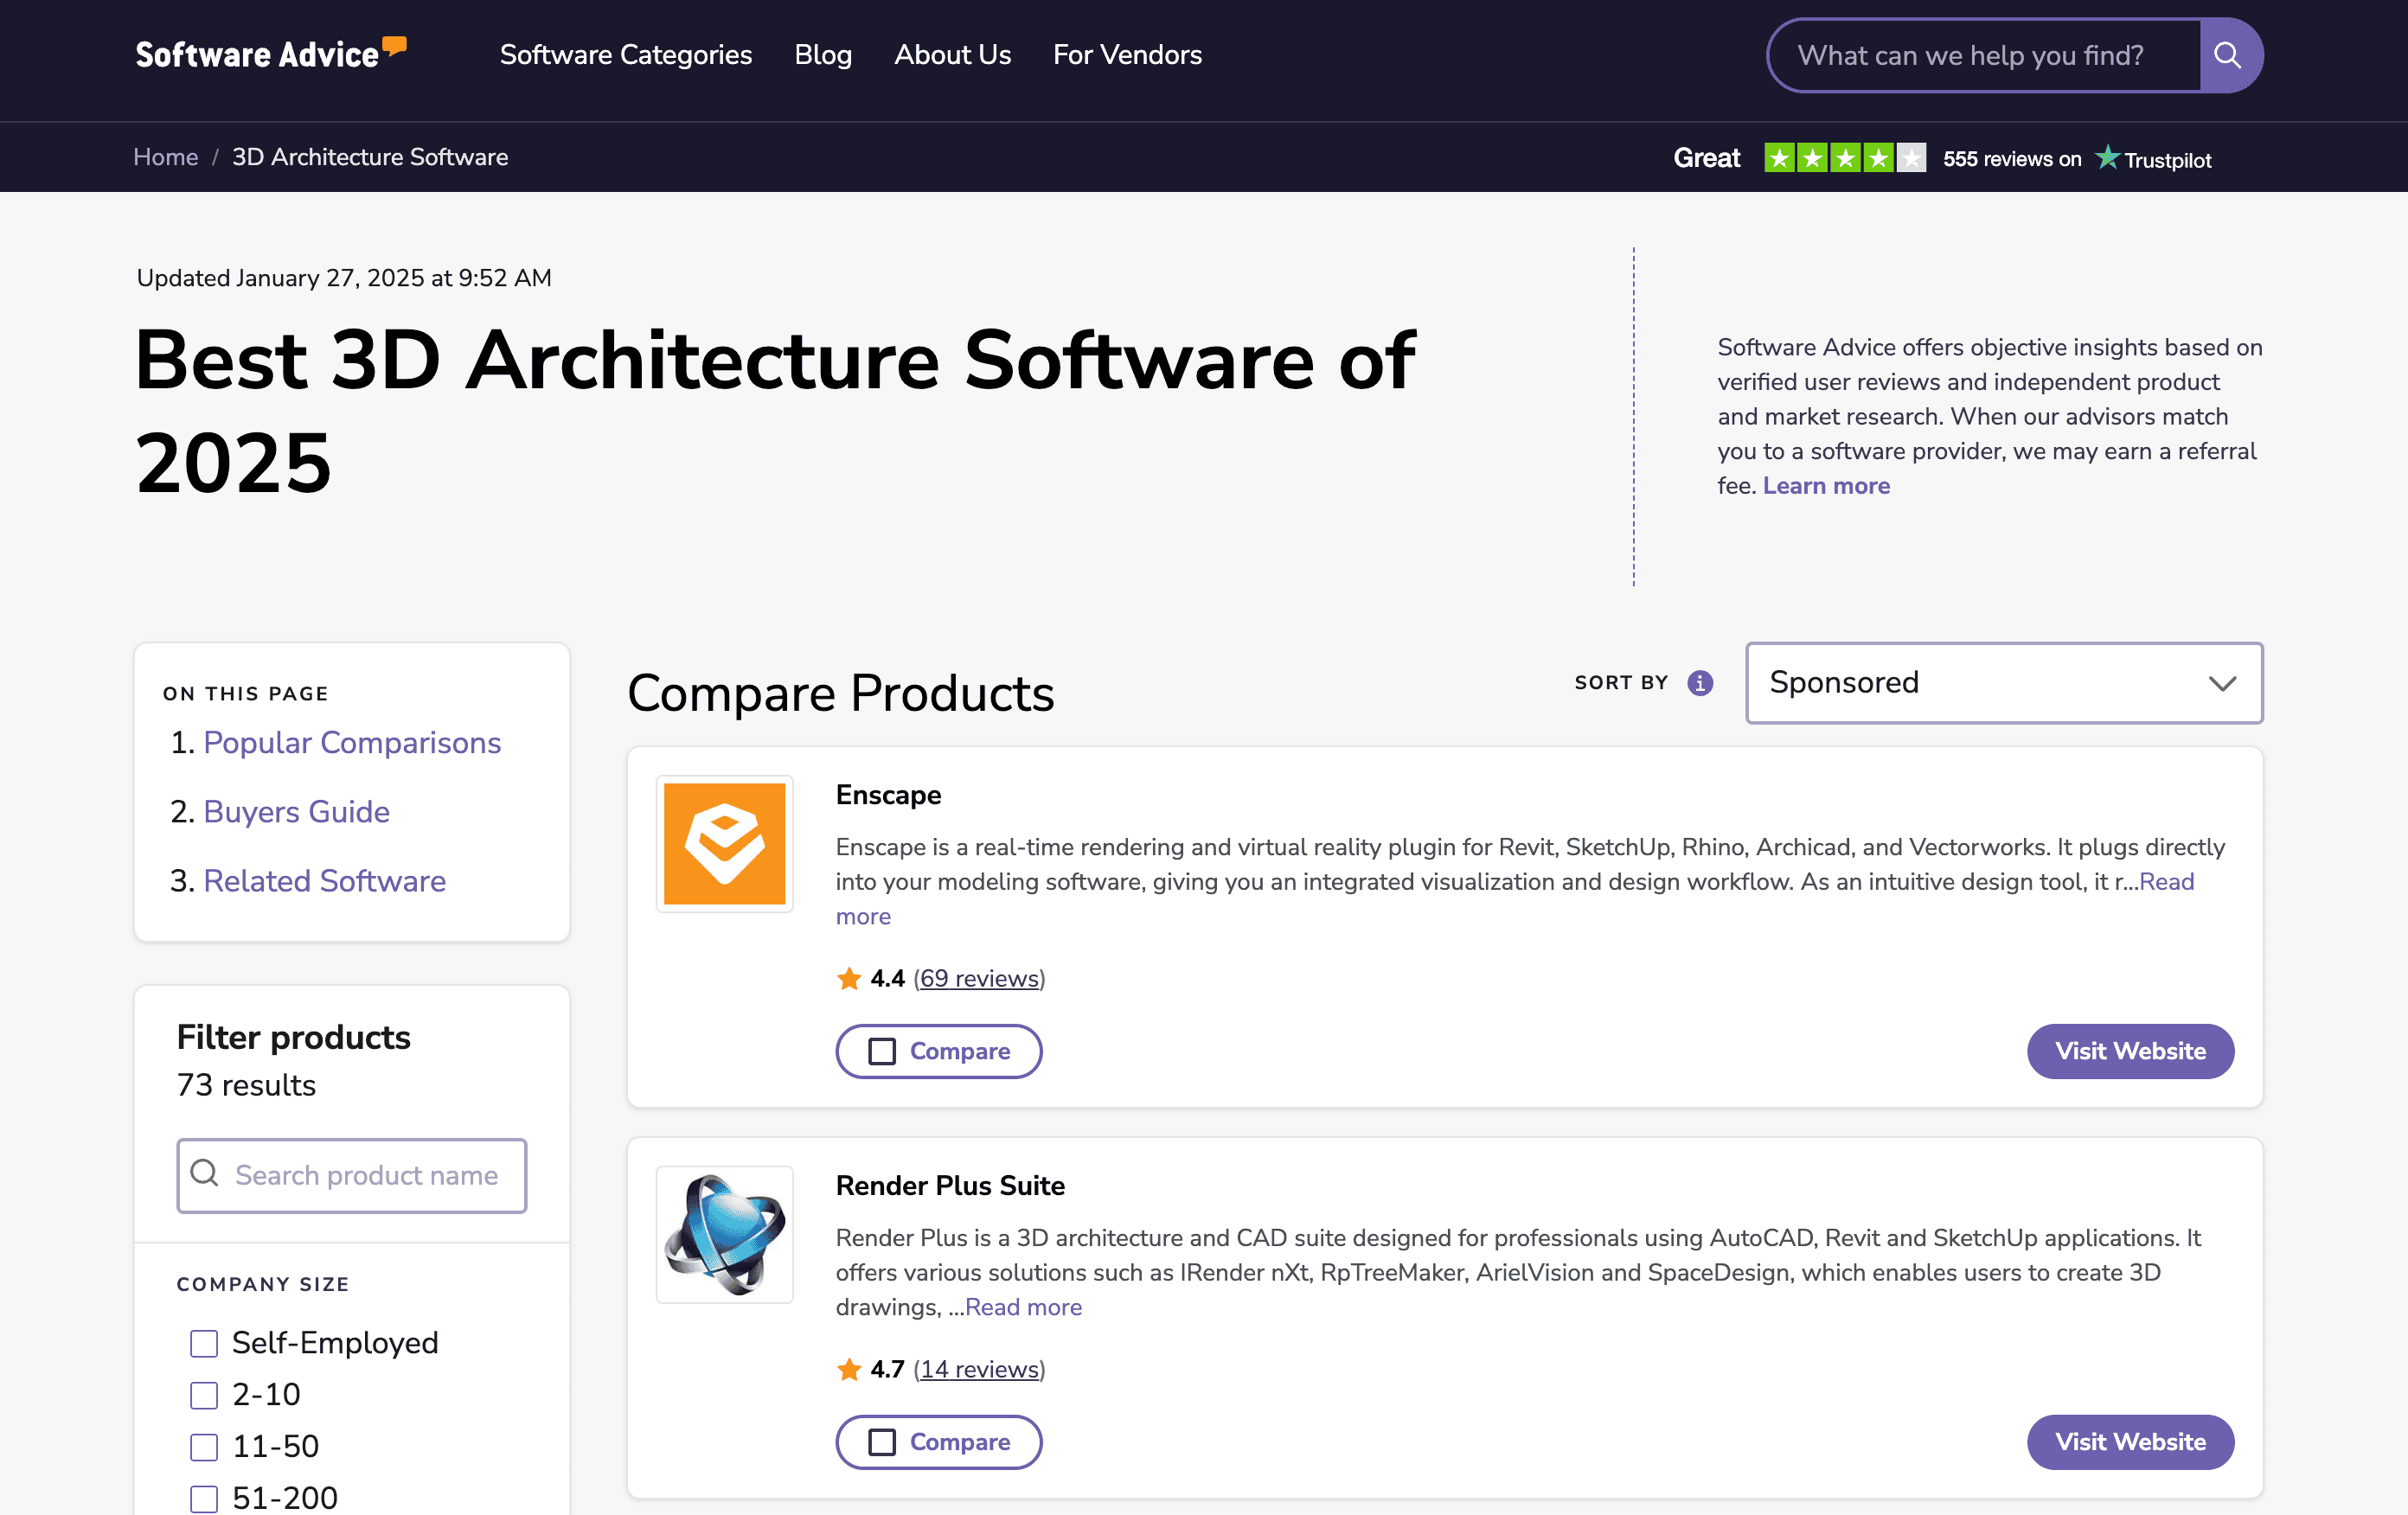This screenshot has height=1515, width=2408.
Task: Click the magnifier icon in product search
Action: pyautogui.click(x=205, y=1173)
